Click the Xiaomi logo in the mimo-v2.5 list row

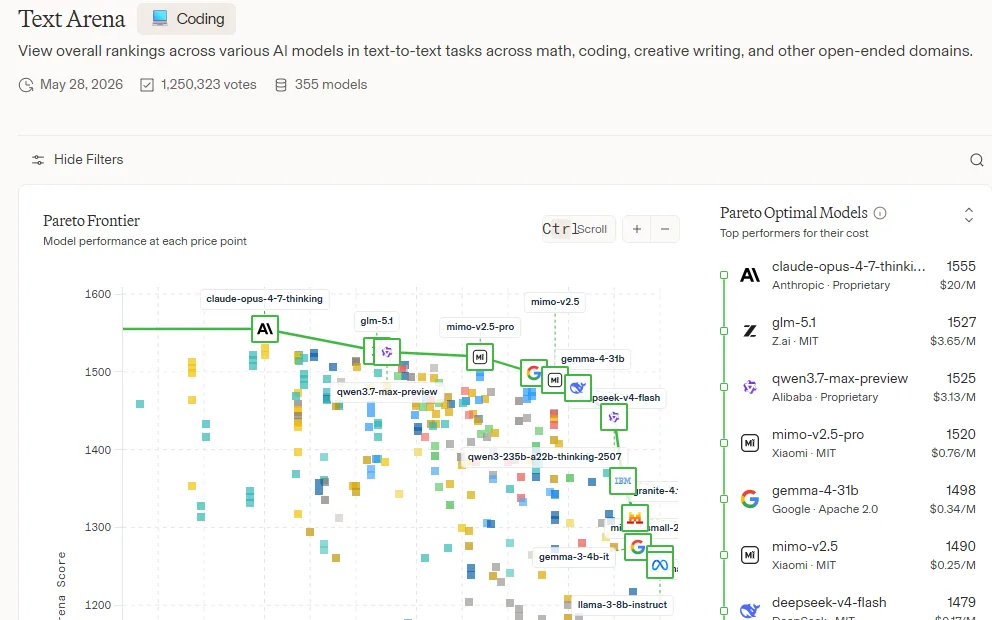[x=750, y=555]
